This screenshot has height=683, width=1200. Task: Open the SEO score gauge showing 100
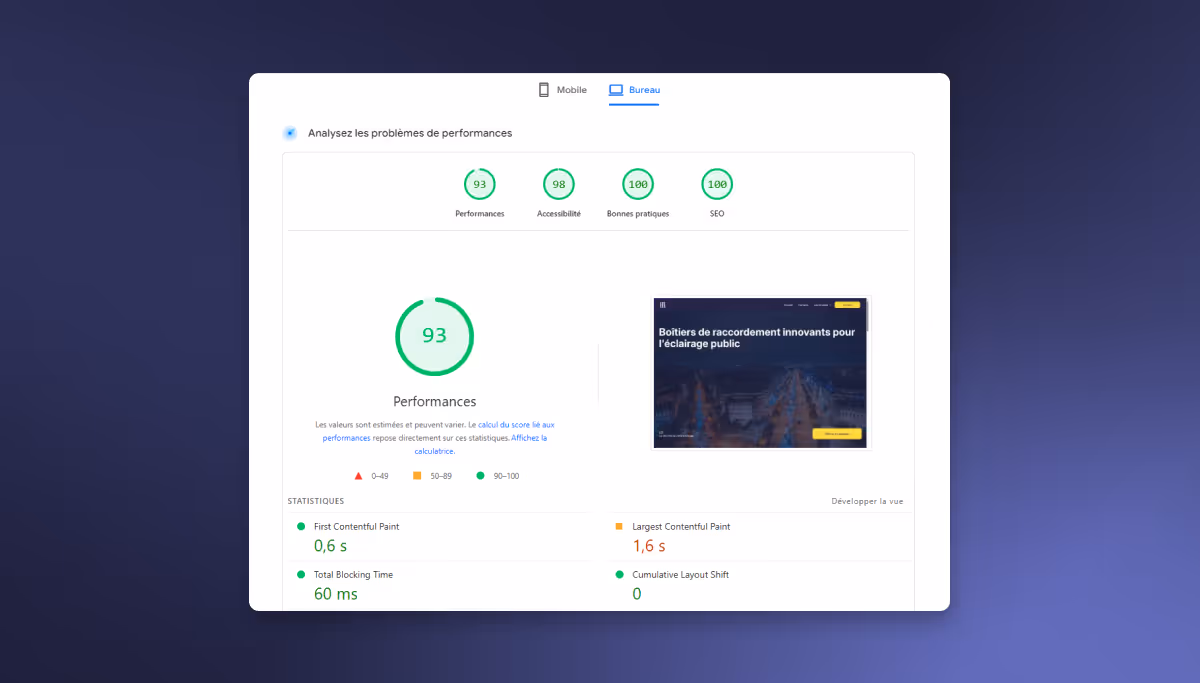point(716,184)
